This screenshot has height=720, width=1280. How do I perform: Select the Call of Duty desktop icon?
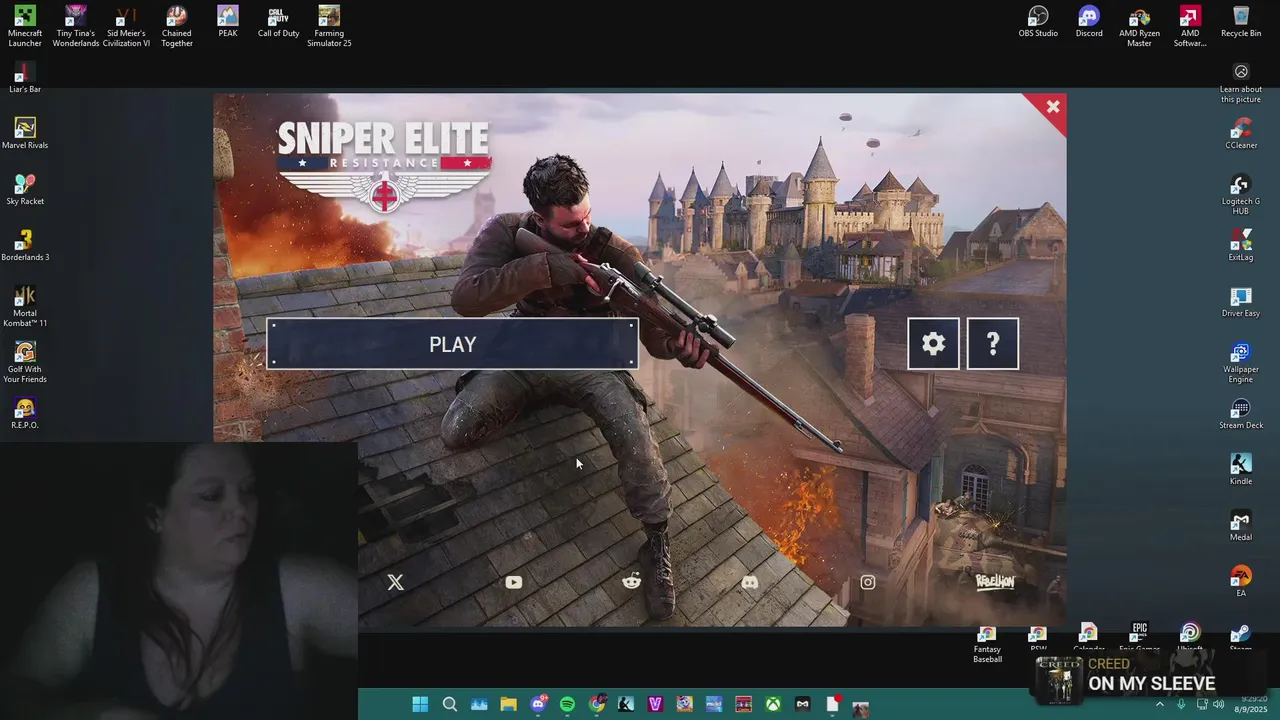click(x=278, y=22)
